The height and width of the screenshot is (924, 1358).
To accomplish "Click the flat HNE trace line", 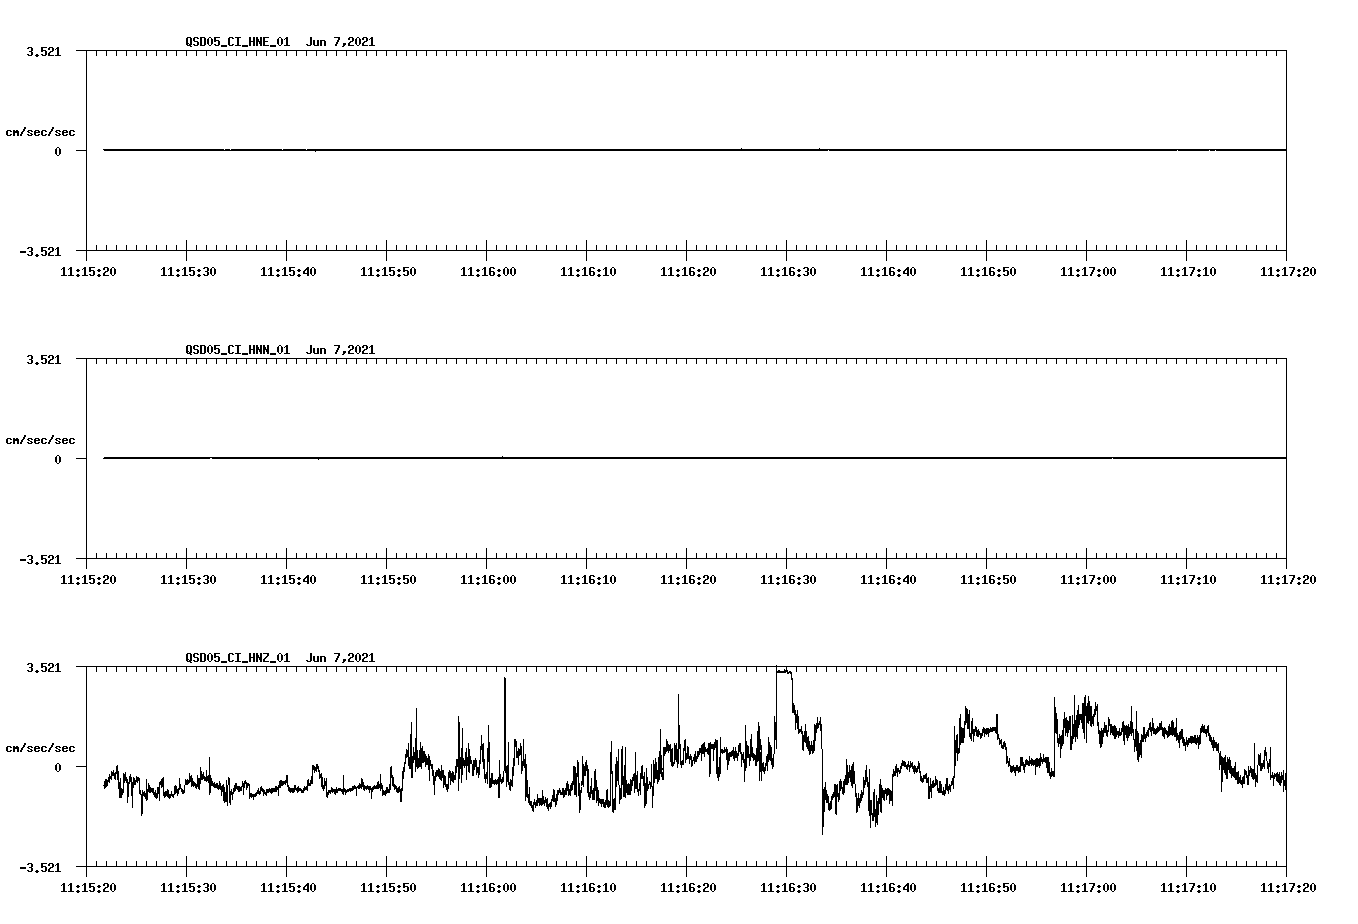I will (x=695, y=150).
